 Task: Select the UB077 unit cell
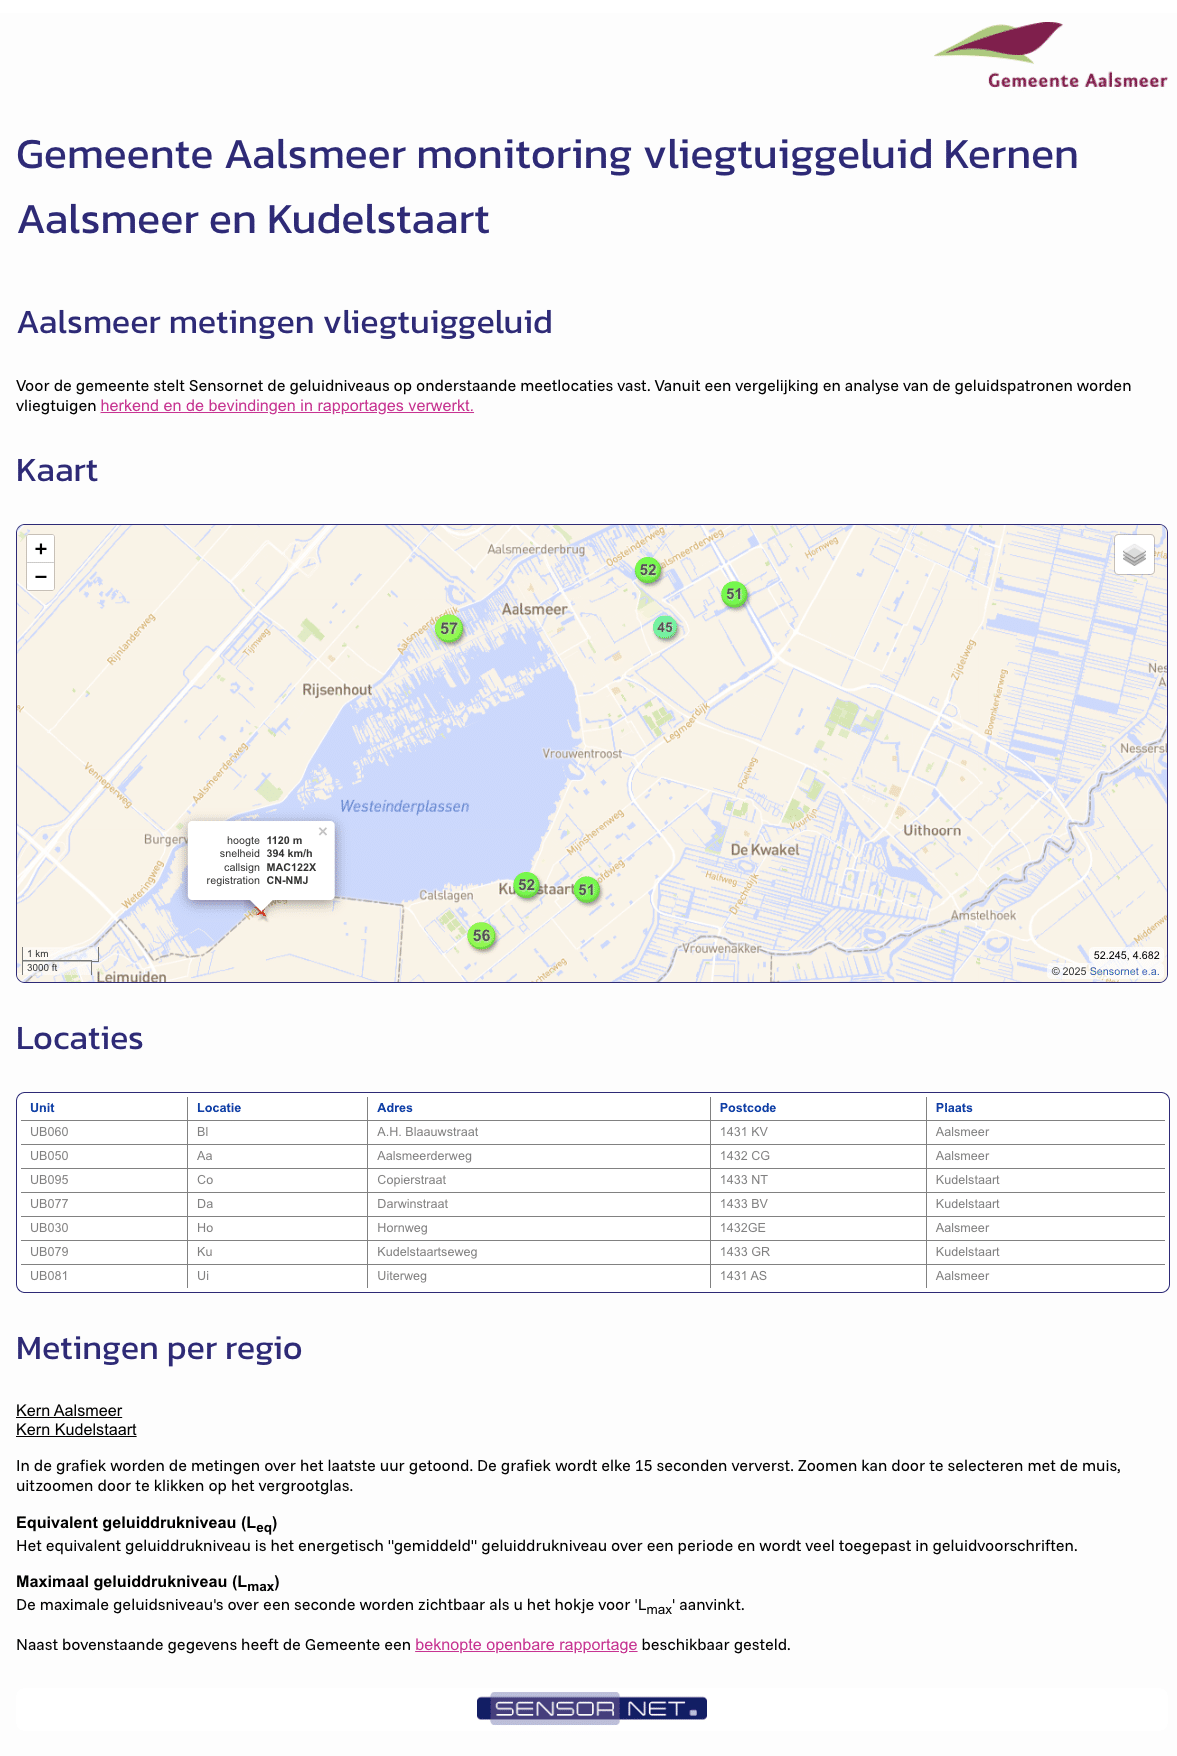coord(104,1204)
